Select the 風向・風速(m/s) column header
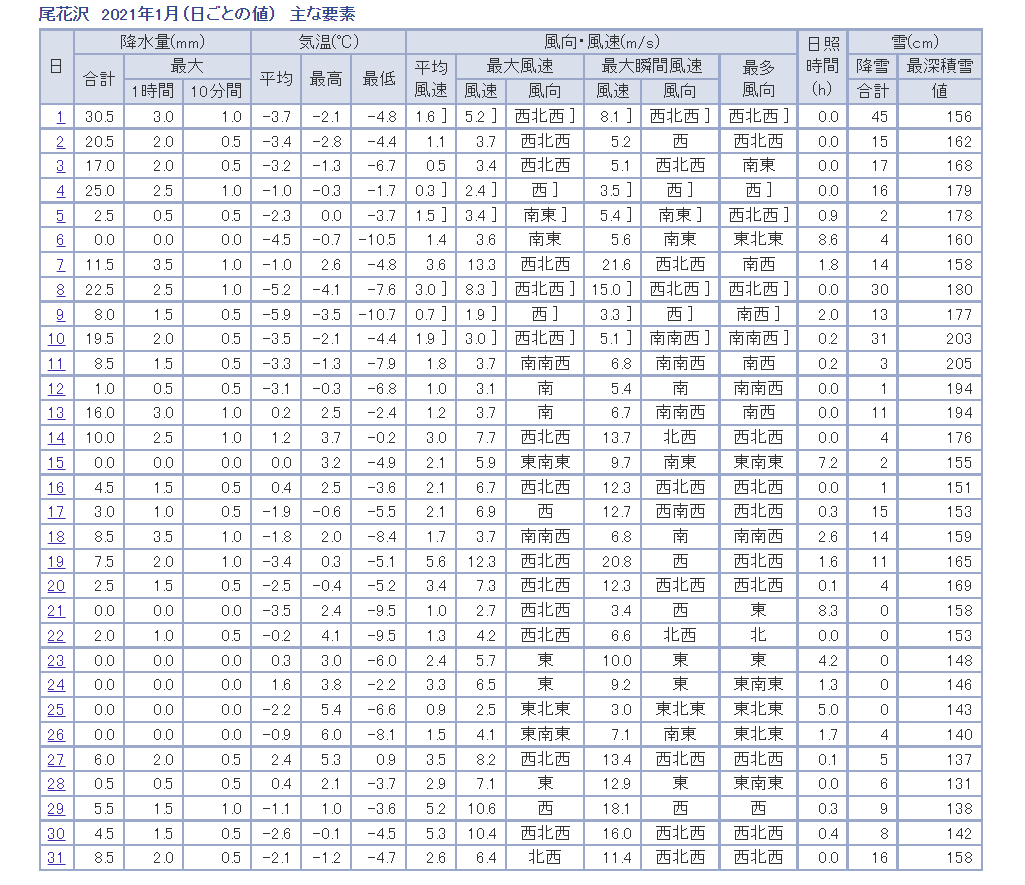The image size is (1025, 885). tap(601, 42)
